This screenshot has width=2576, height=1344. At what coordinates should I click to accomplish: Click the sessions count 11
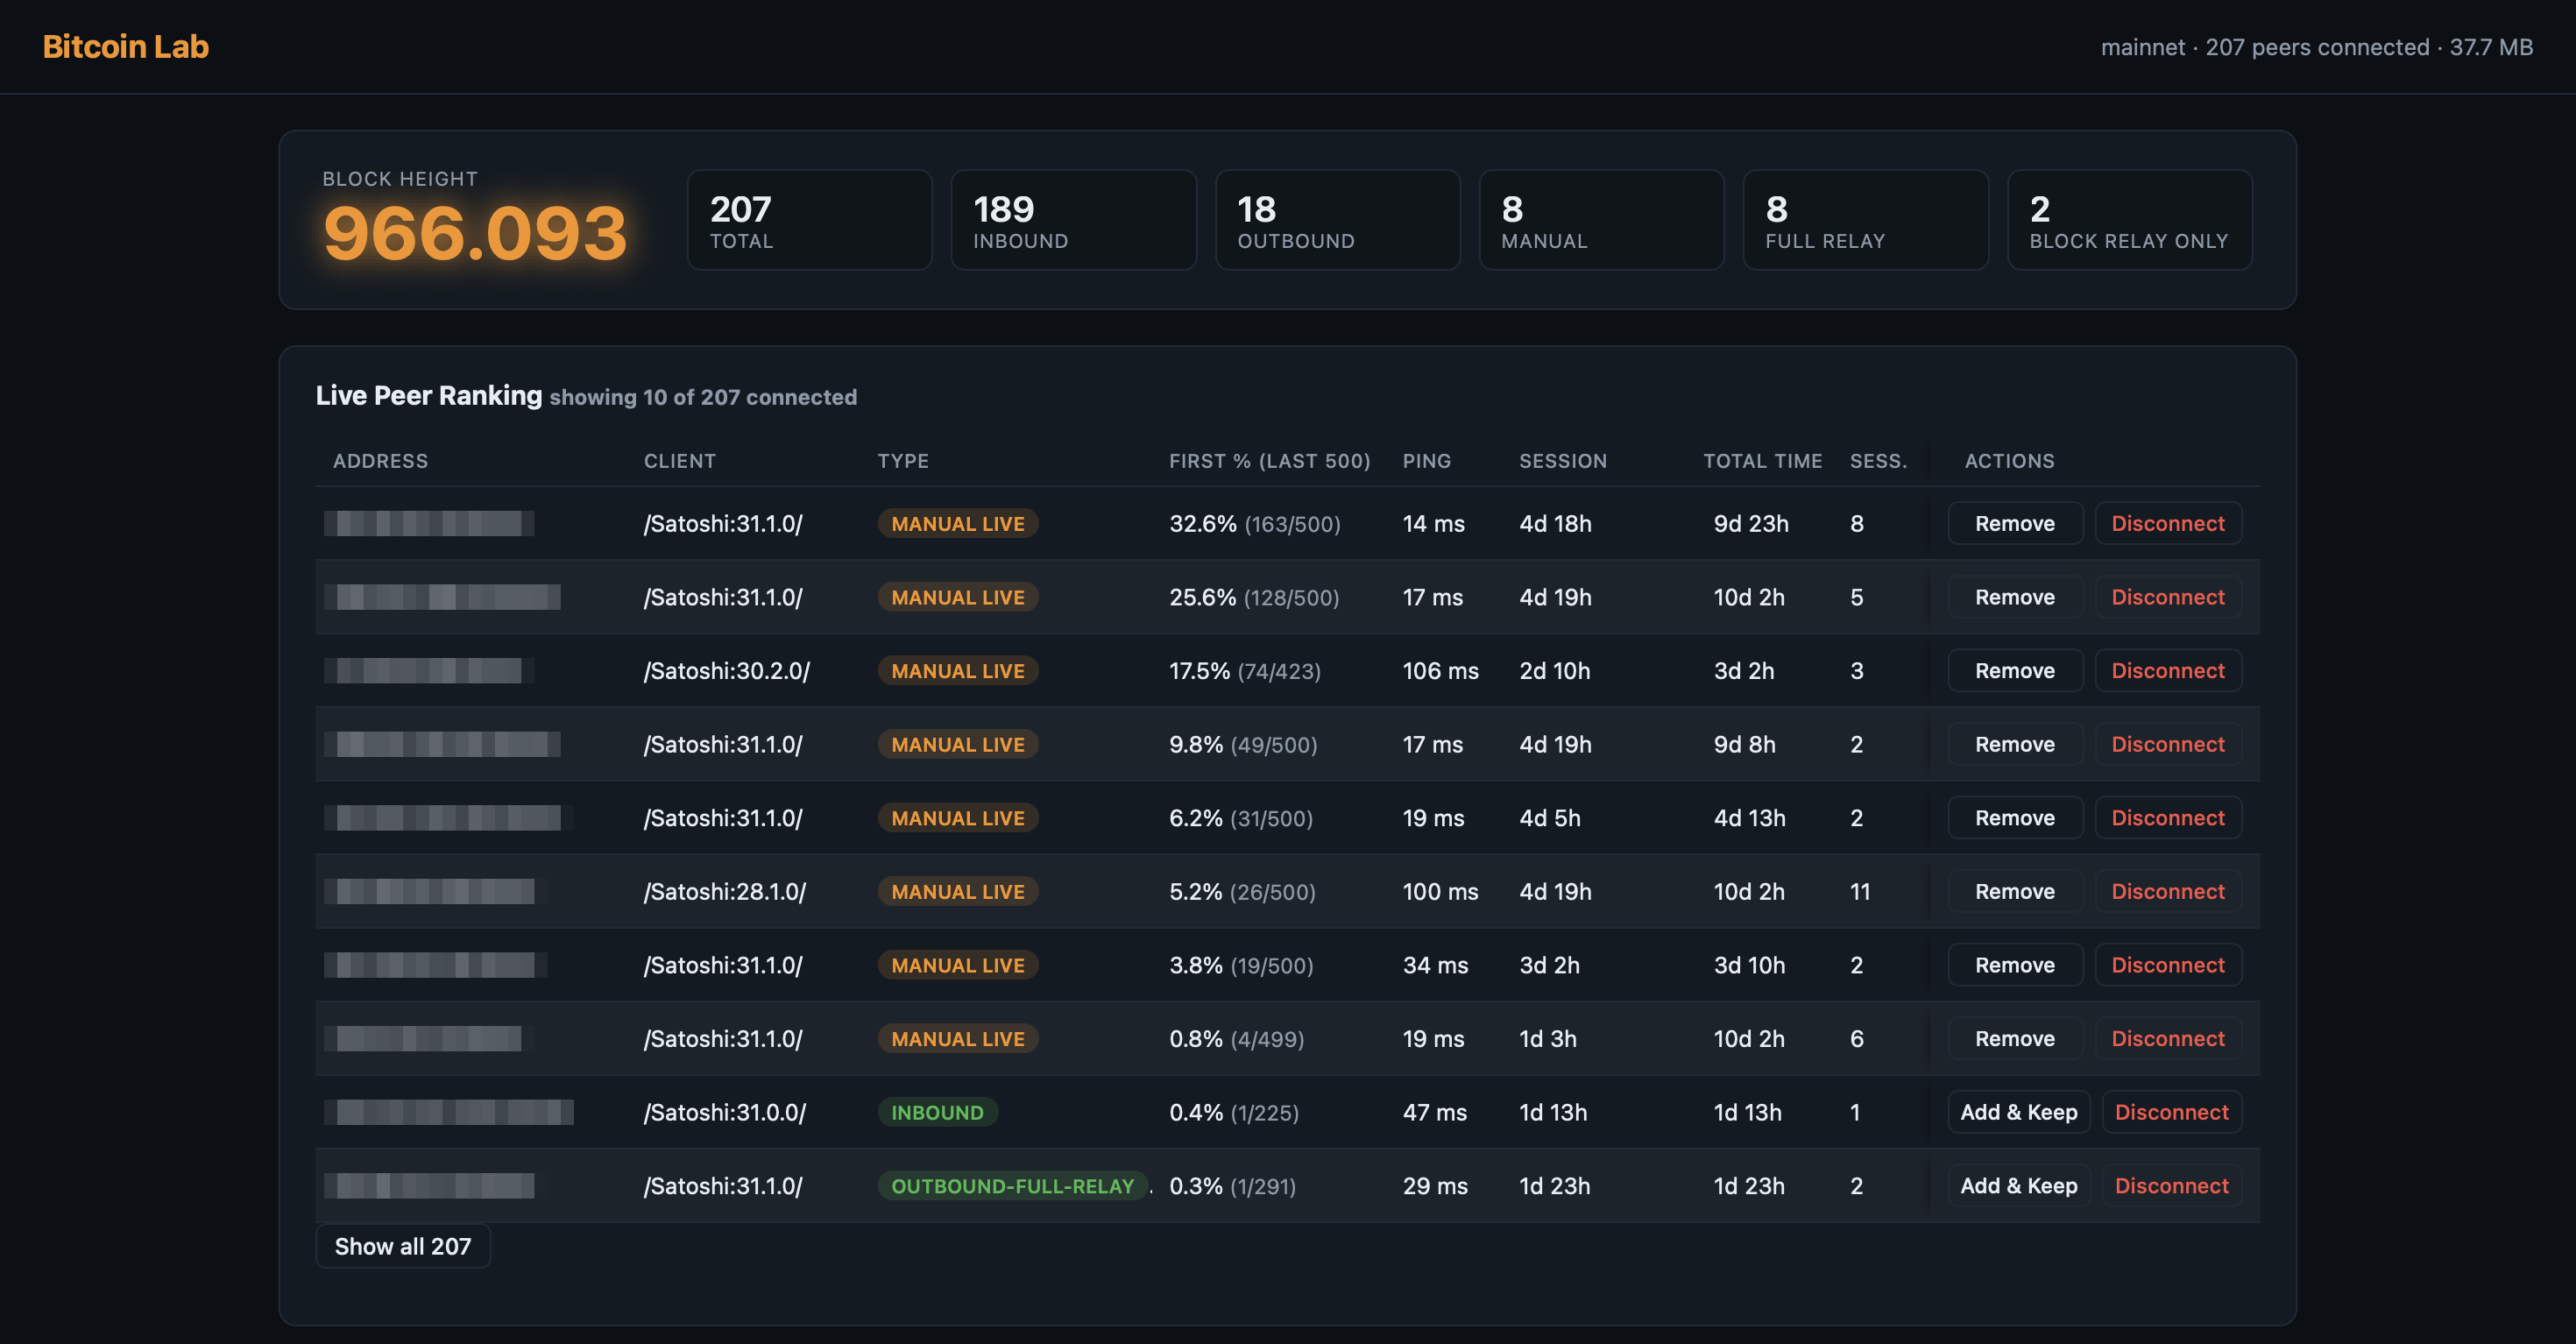[1860, 891]
